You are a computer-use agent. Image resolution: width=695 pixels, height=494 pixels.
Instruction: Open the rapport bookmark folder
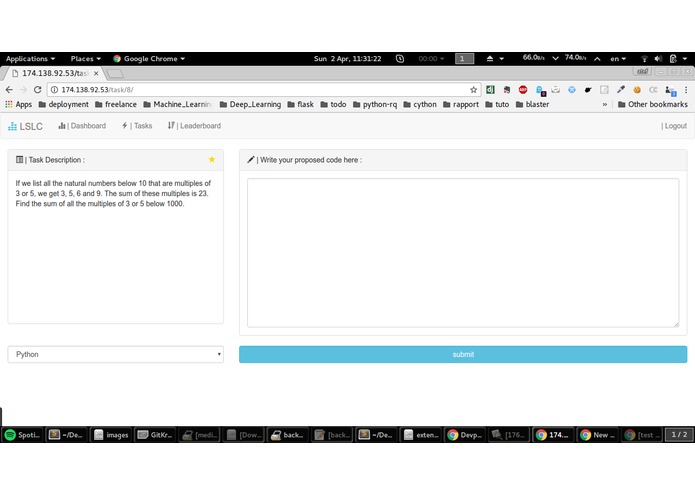tap(461, 105)
